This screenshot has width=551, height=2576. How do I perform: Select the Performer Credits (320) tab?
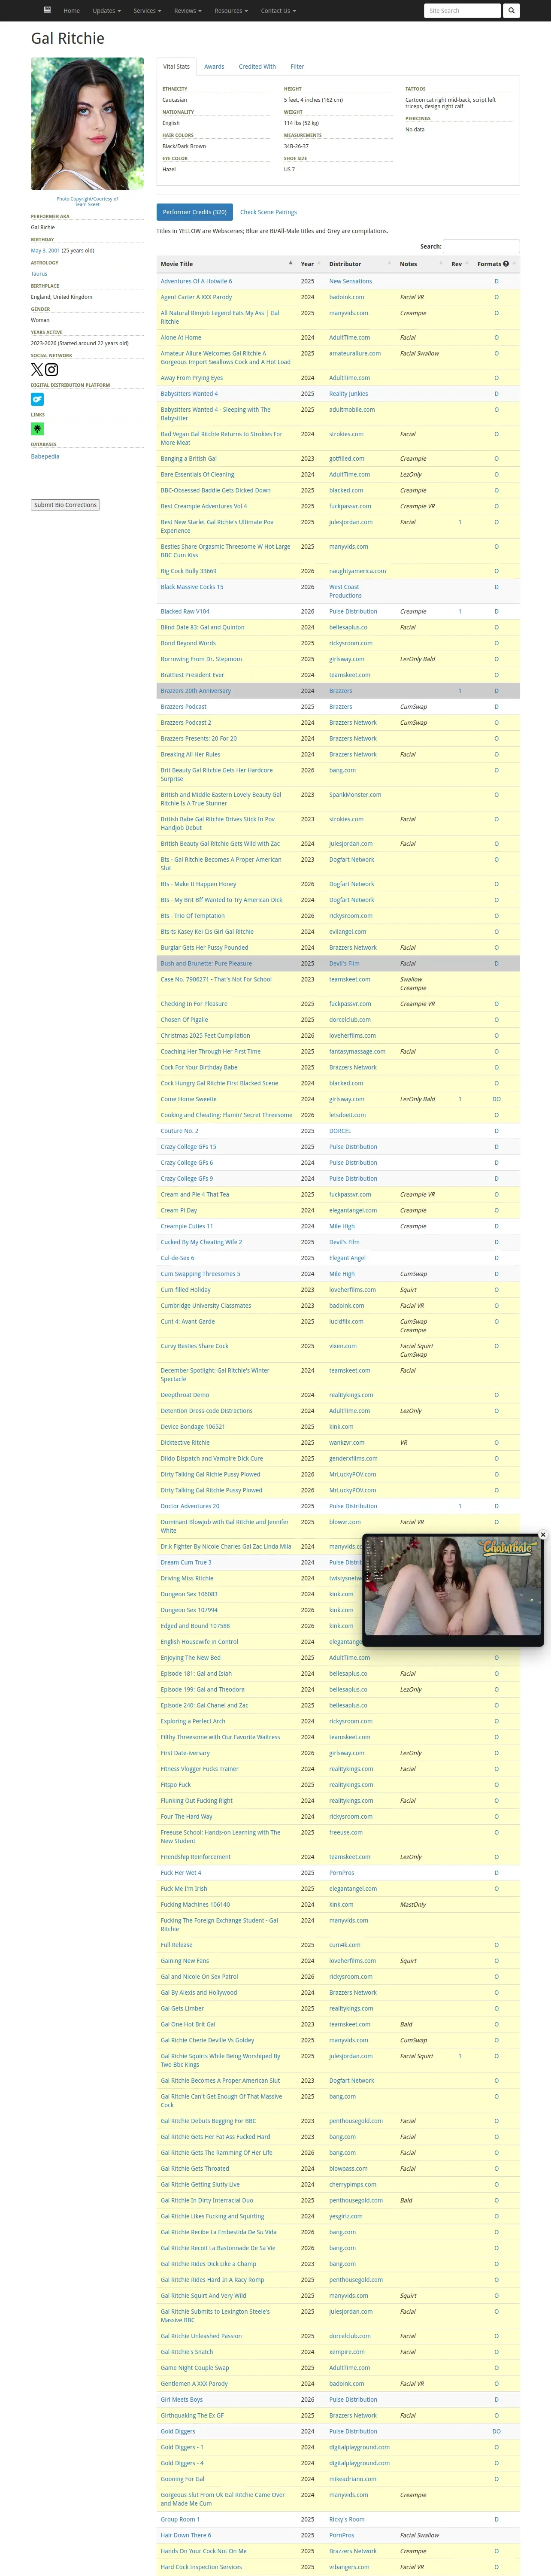tap(195, 212)
